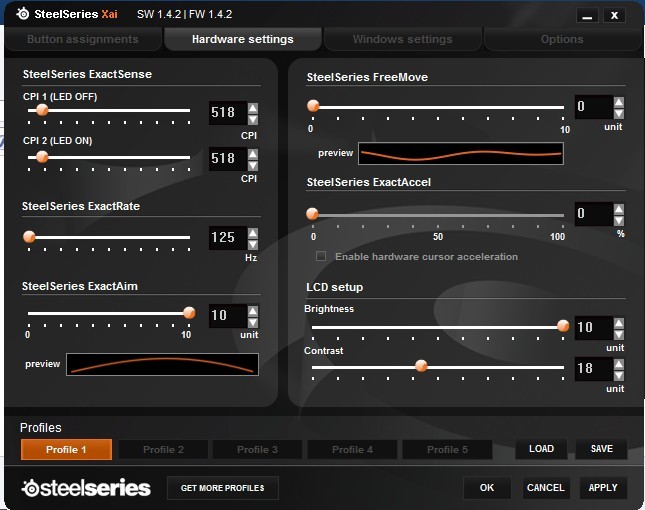Increase ExactAccel percent with up arrow
645x510 pixels.
619,209
